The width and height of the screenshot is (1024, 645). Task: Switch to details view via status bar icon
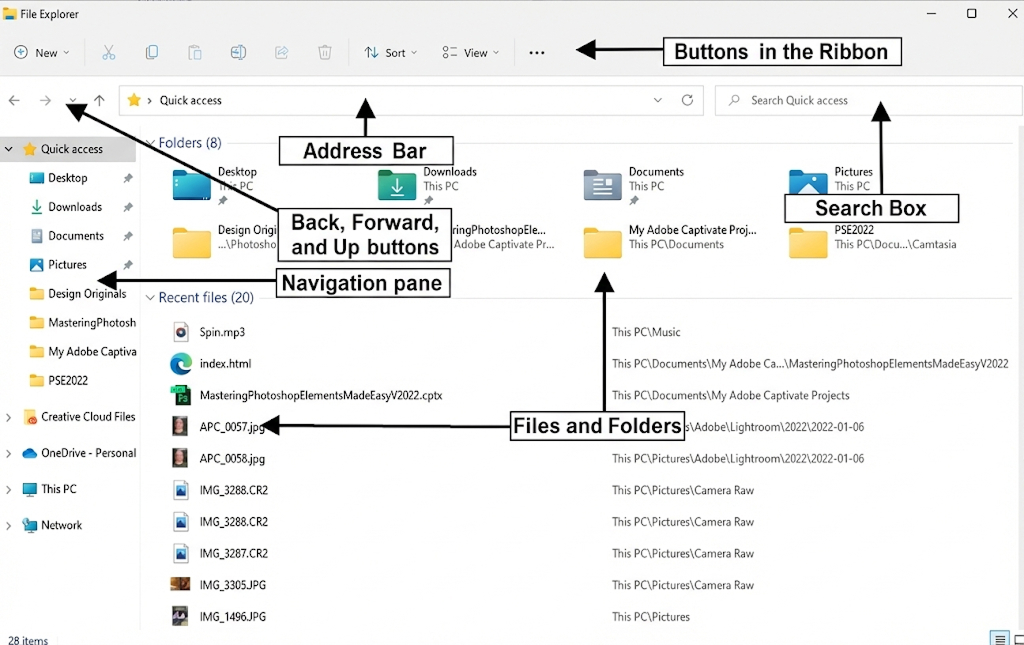(x=999, y=638)
